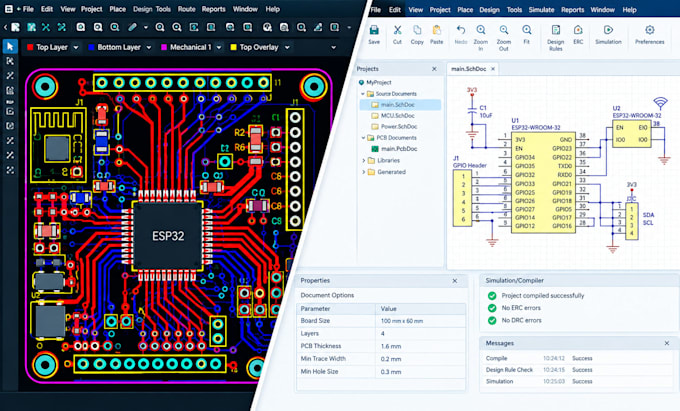The width and height of the screenshot is (680, 411).
Task: Click the red Top Layer color swatch
Action: (30, 47)
